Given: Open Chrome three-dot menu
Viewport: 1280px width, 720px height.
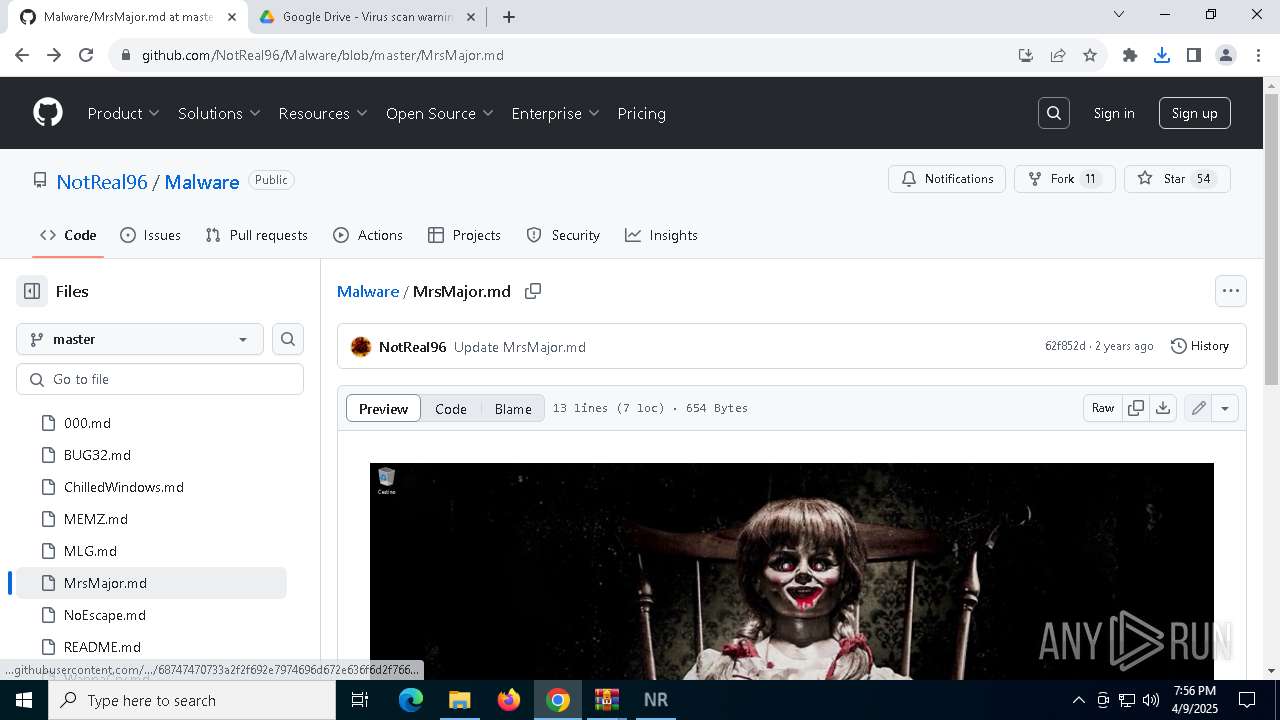Looking at the screenshot, I should [x=1258, y=55].
